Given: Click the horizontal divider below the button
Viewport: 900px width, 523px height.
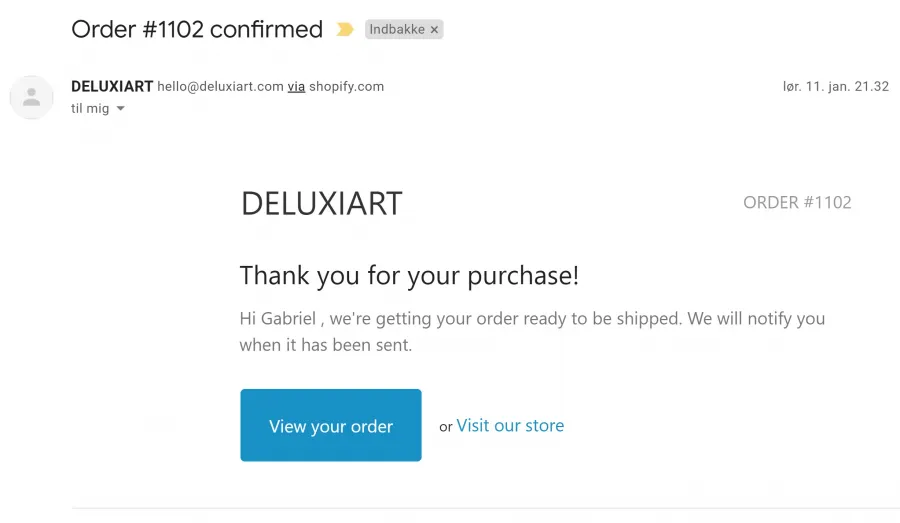Looking at the screenshot, I should [486, 508].
